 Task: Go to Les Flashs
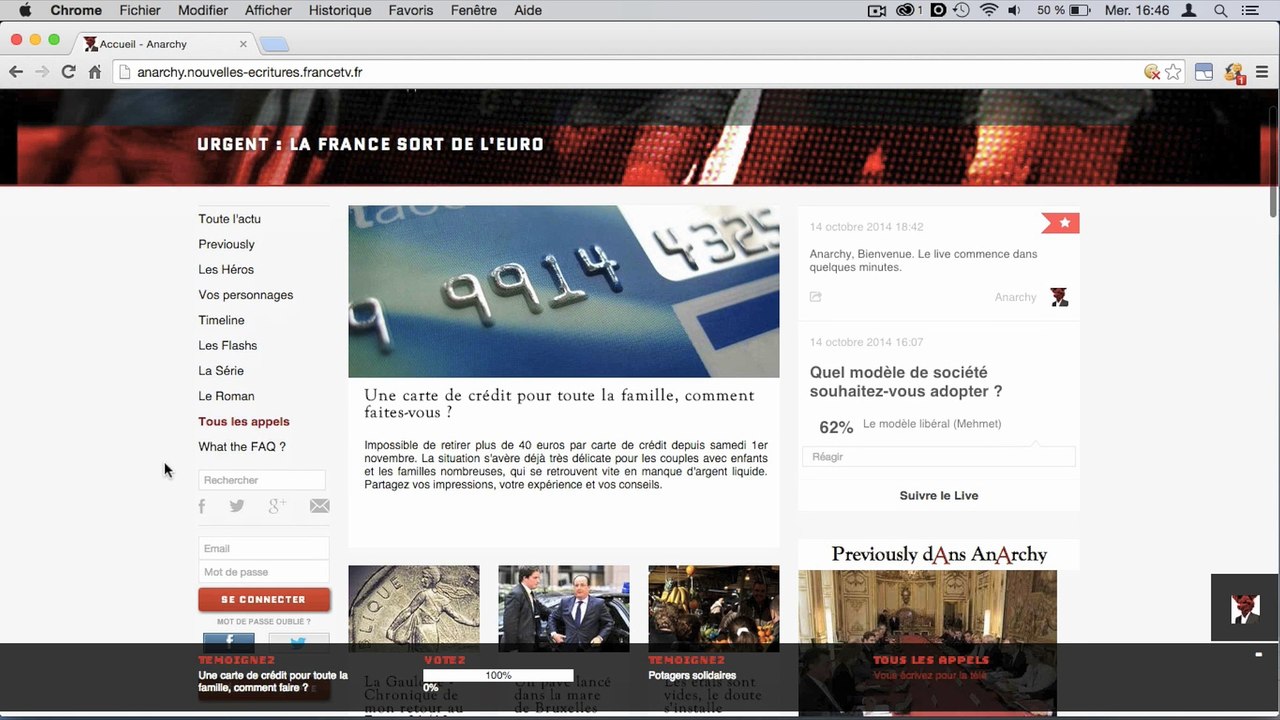pyautogui.click(x=228, y=346)
